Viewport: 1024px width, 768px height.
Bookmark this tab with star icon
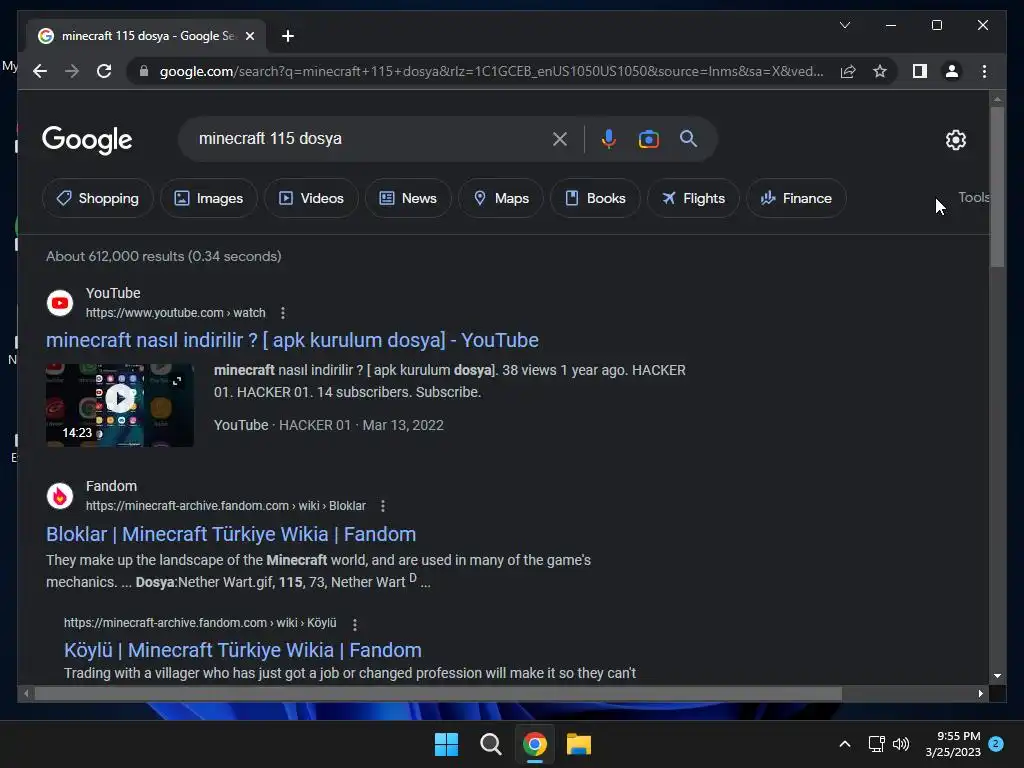(880, 71)
